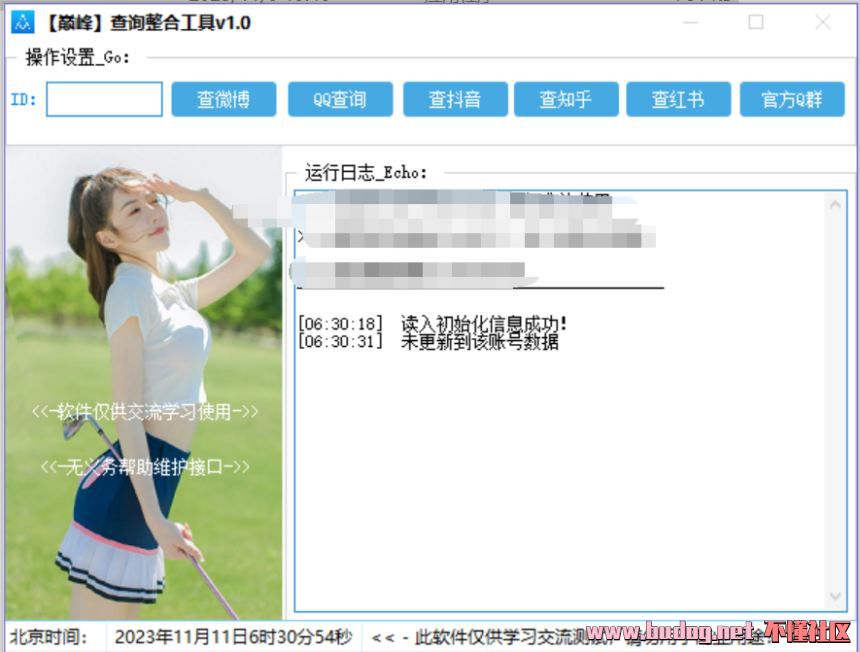This screenshot has height=652, width=860.
Task: Maximize the 查询整合工具 window
Action: click(x=756, y=22)
